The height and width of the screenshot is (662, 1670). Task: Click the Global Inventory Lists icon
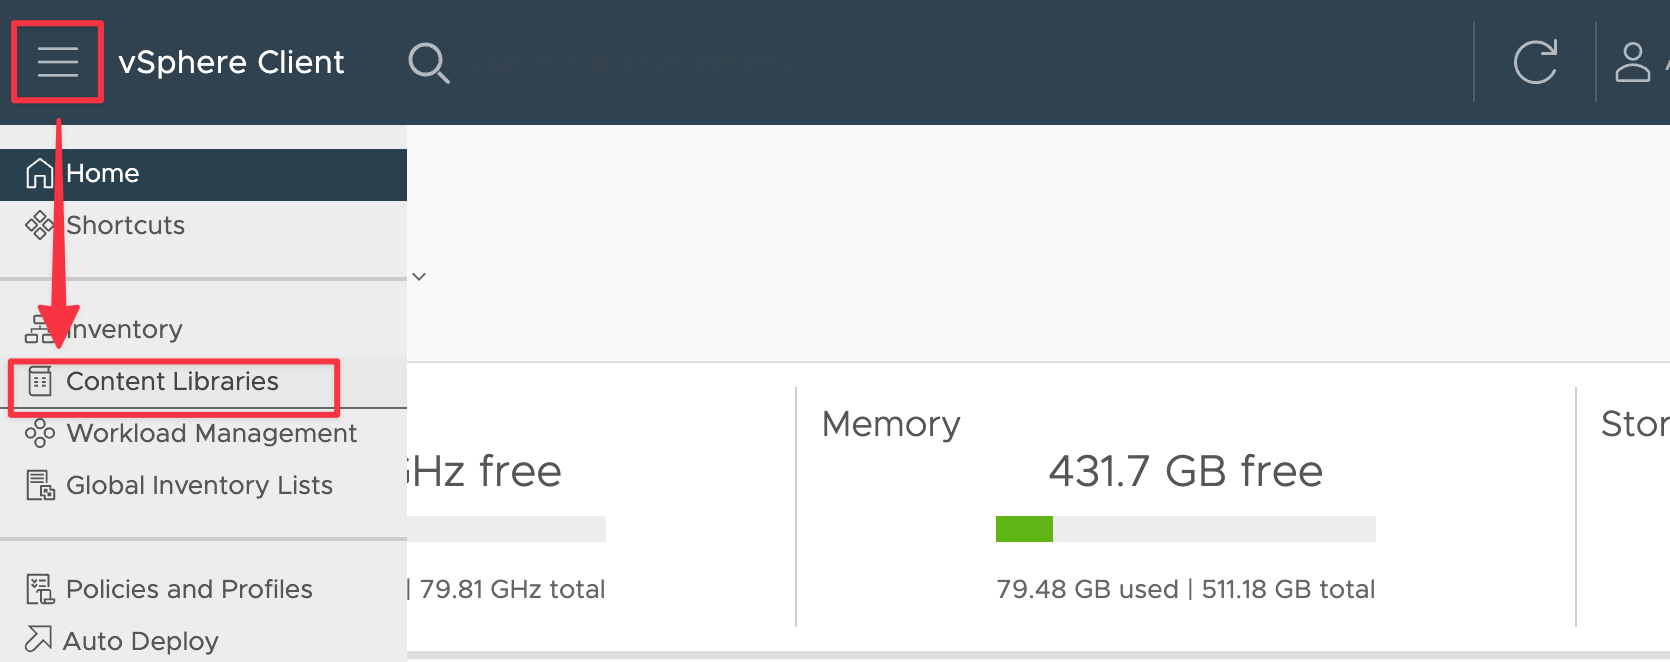pyautogui.click(x=40, y=485)
